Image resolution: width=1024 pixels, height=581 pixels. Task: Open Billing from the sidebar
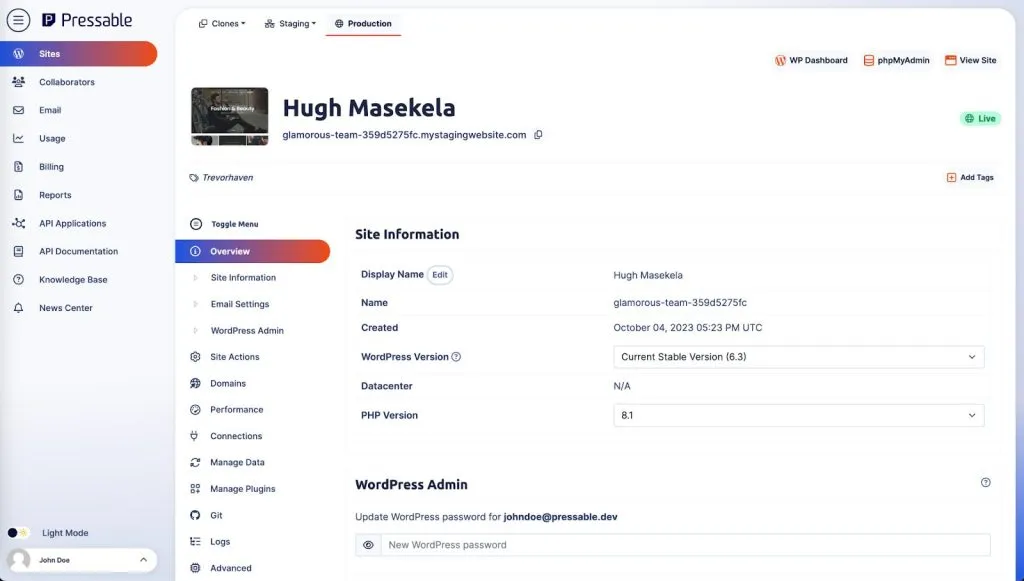tap(51, 166)
